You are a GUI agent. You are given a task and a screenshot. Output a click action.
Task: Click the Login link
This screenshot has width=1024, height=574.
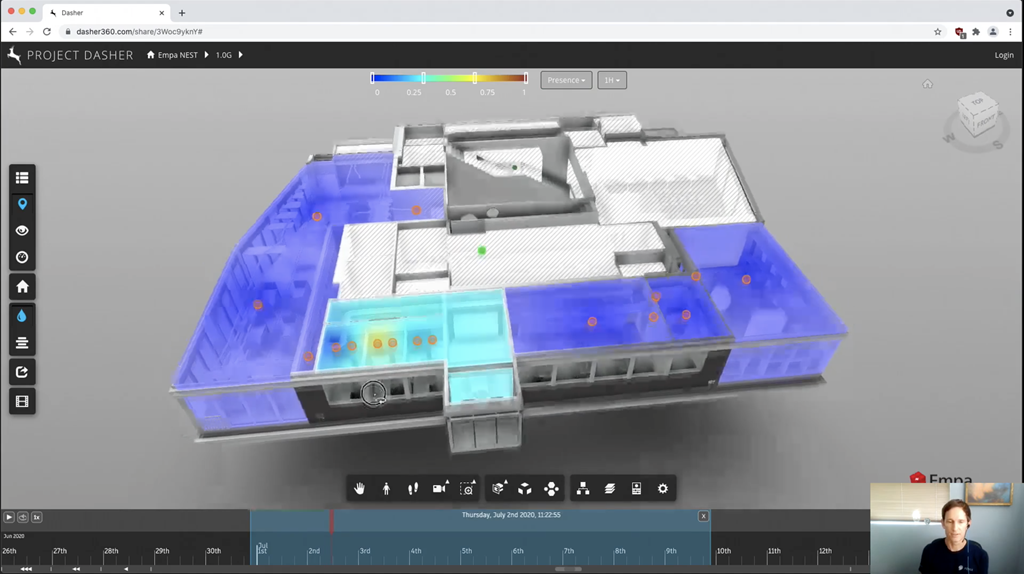pyautogui.click(x=1004, y=55)
